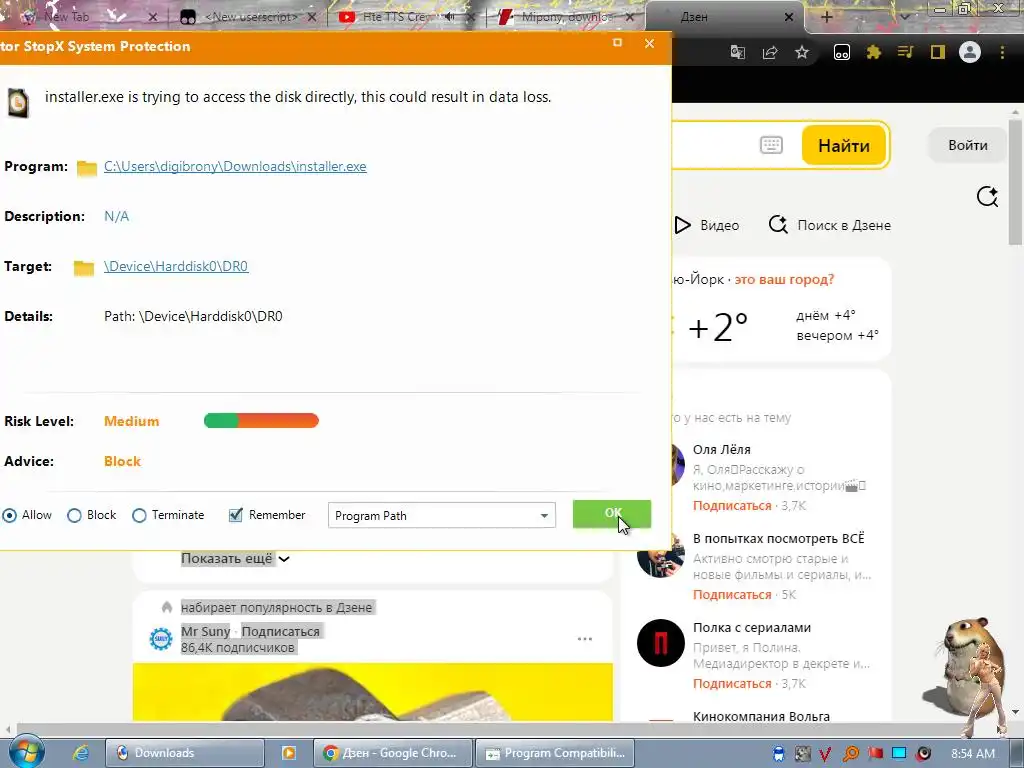Open Chrome's three-dot menu
Viewport: 1024px width, 768px height.
point(1002,52)
